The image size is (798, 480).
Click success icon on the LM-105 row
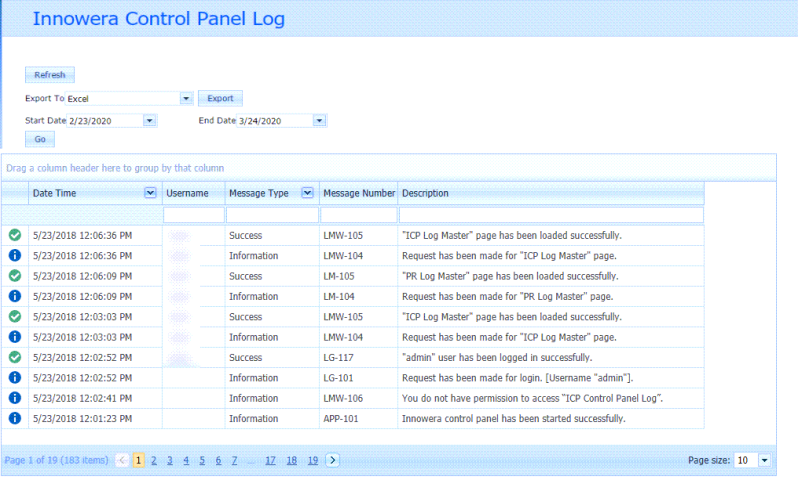click(x=15, y=276)
